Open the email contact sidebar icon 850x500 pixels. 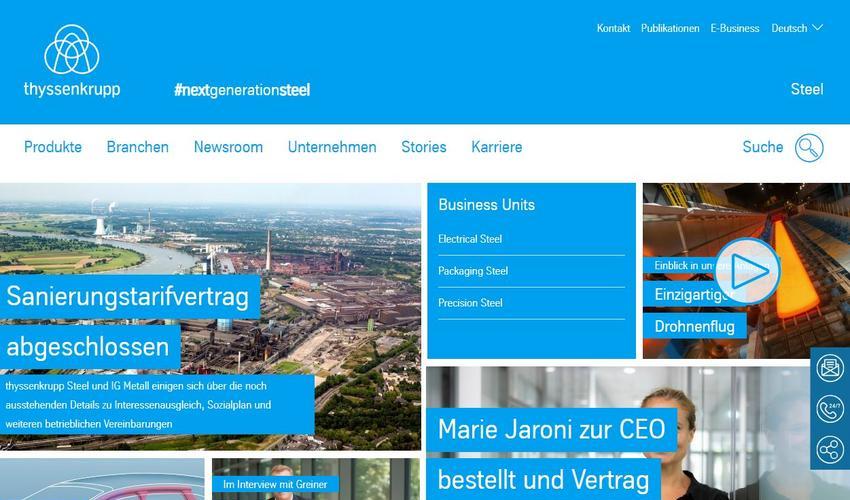pos(830,368)
